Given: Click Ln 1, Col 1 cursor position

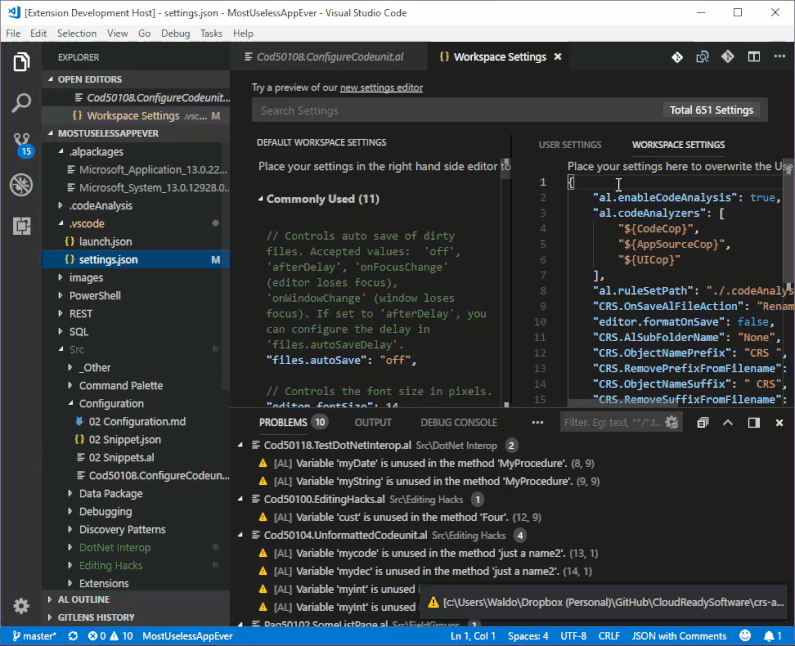Looking at the screenshot, I should [473, 636].
